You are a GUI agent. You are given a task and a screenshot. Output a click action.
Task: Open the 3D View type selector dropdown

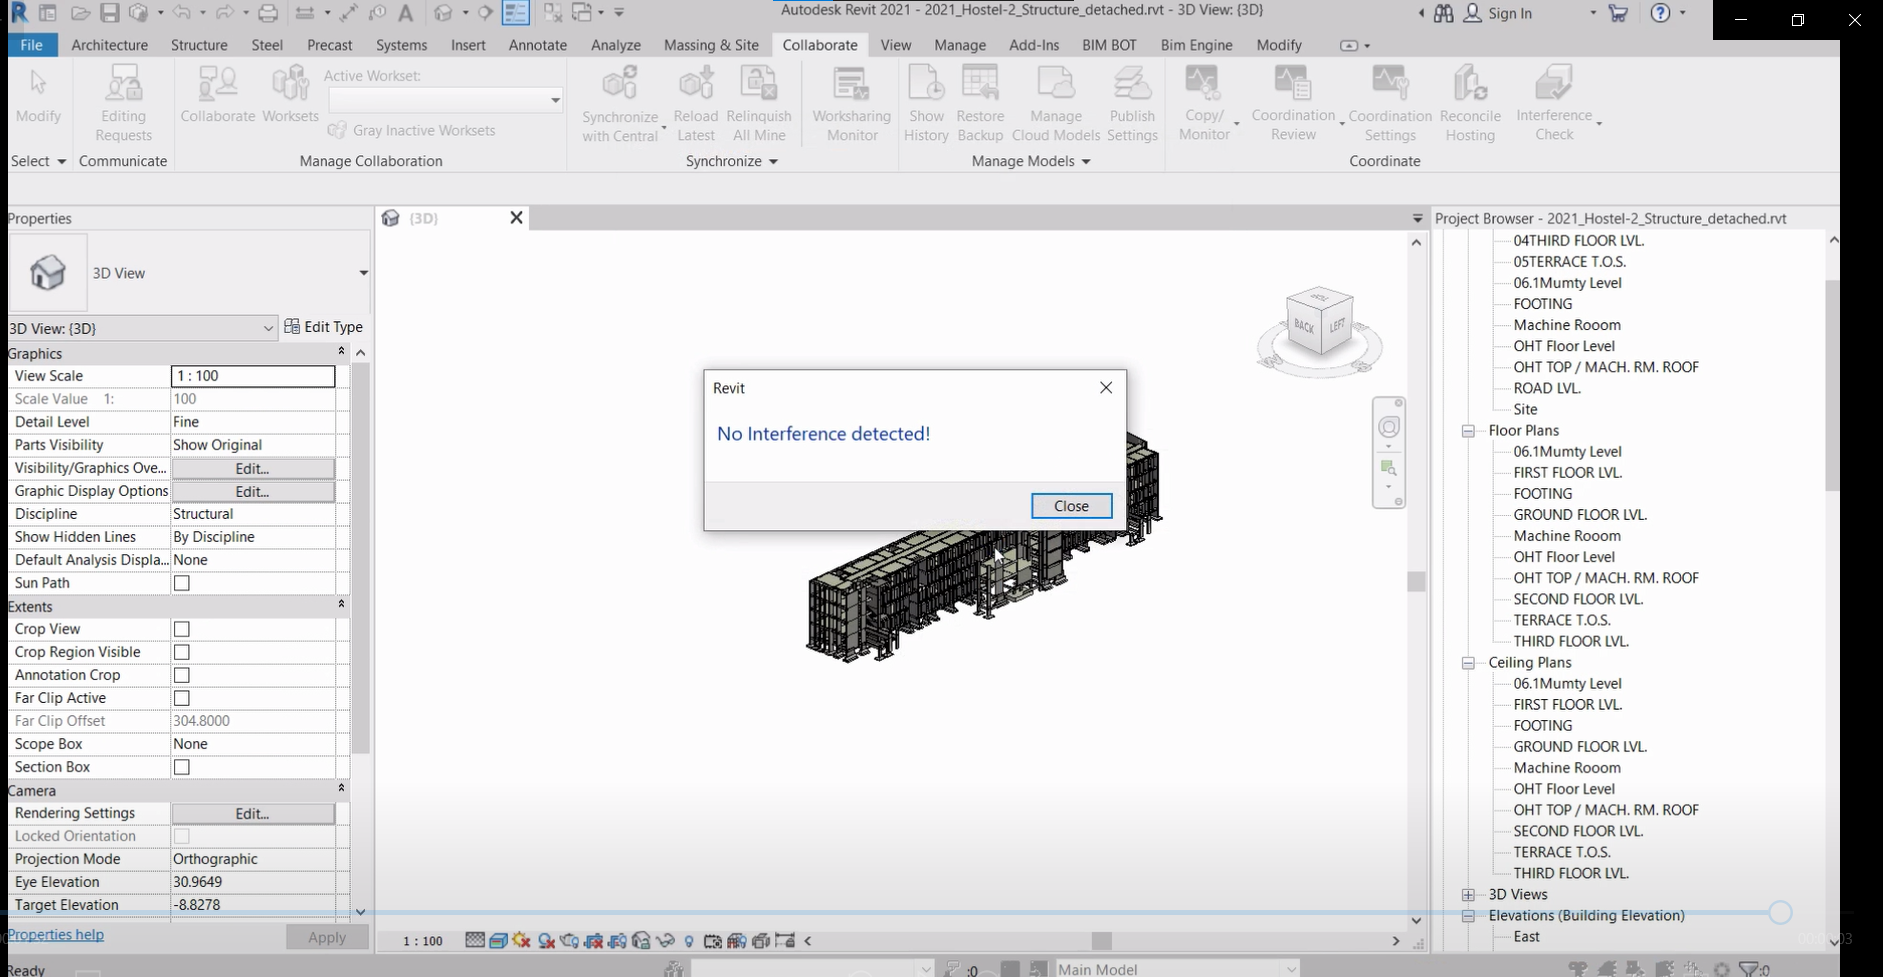pos(363,273)
